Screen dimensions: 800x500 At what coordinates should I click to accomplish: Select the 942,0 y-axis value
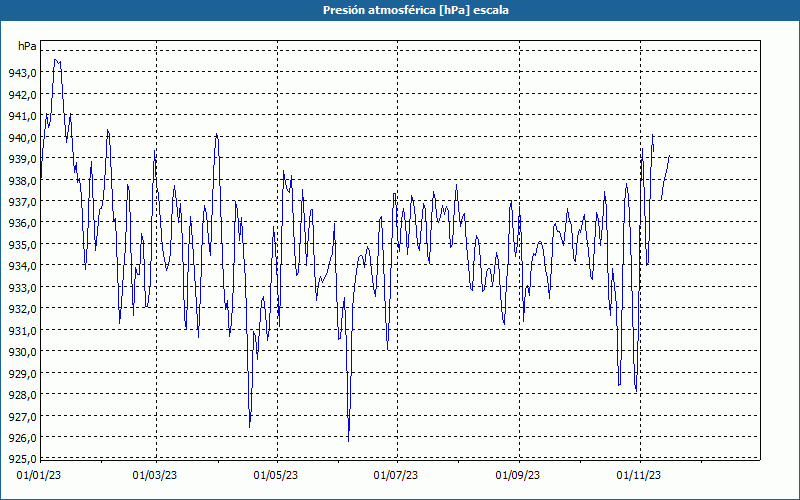22,94
